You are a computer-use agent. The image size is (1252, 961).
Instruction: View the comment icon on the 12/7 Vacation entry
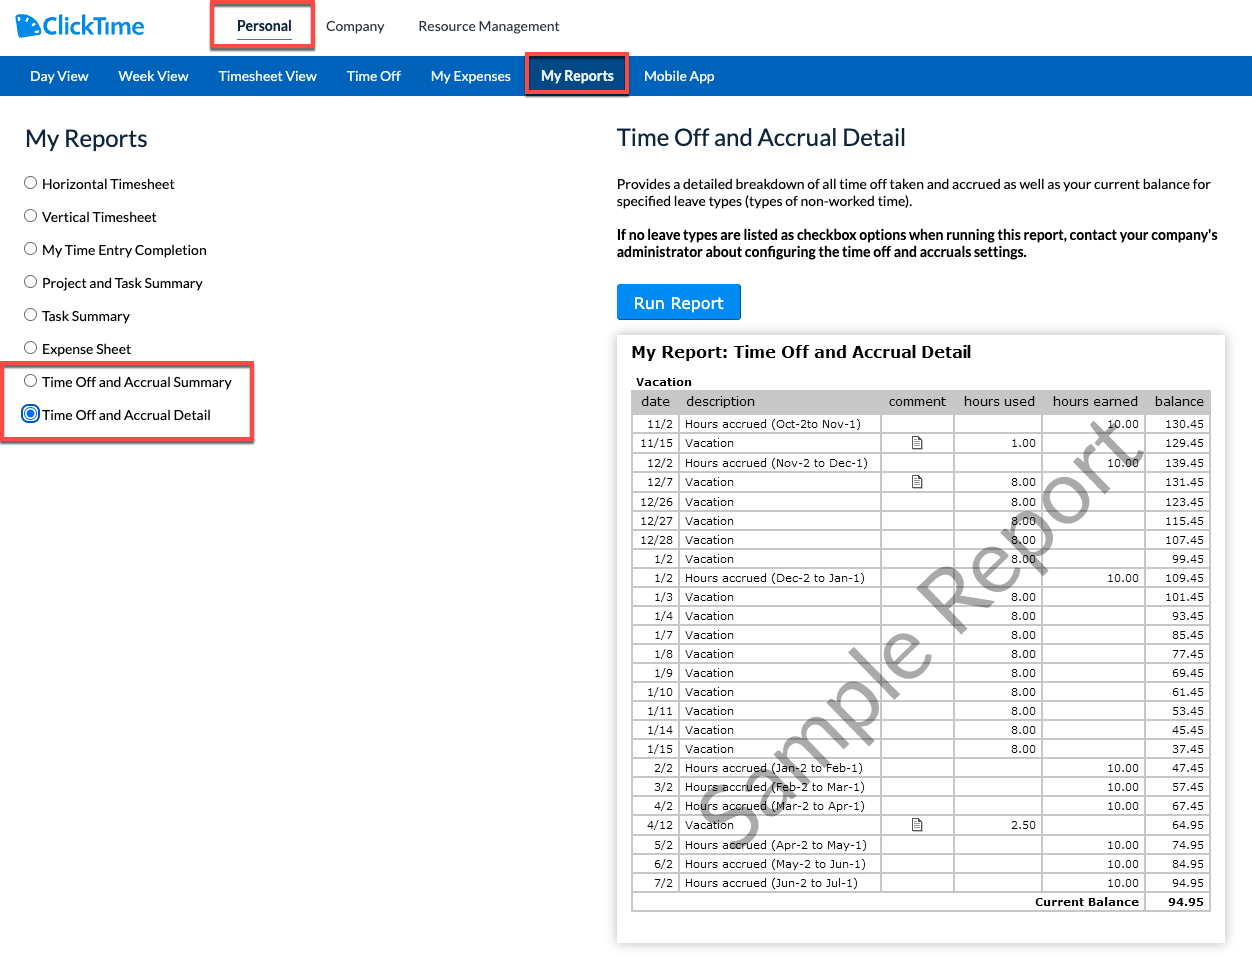(915, 481)
